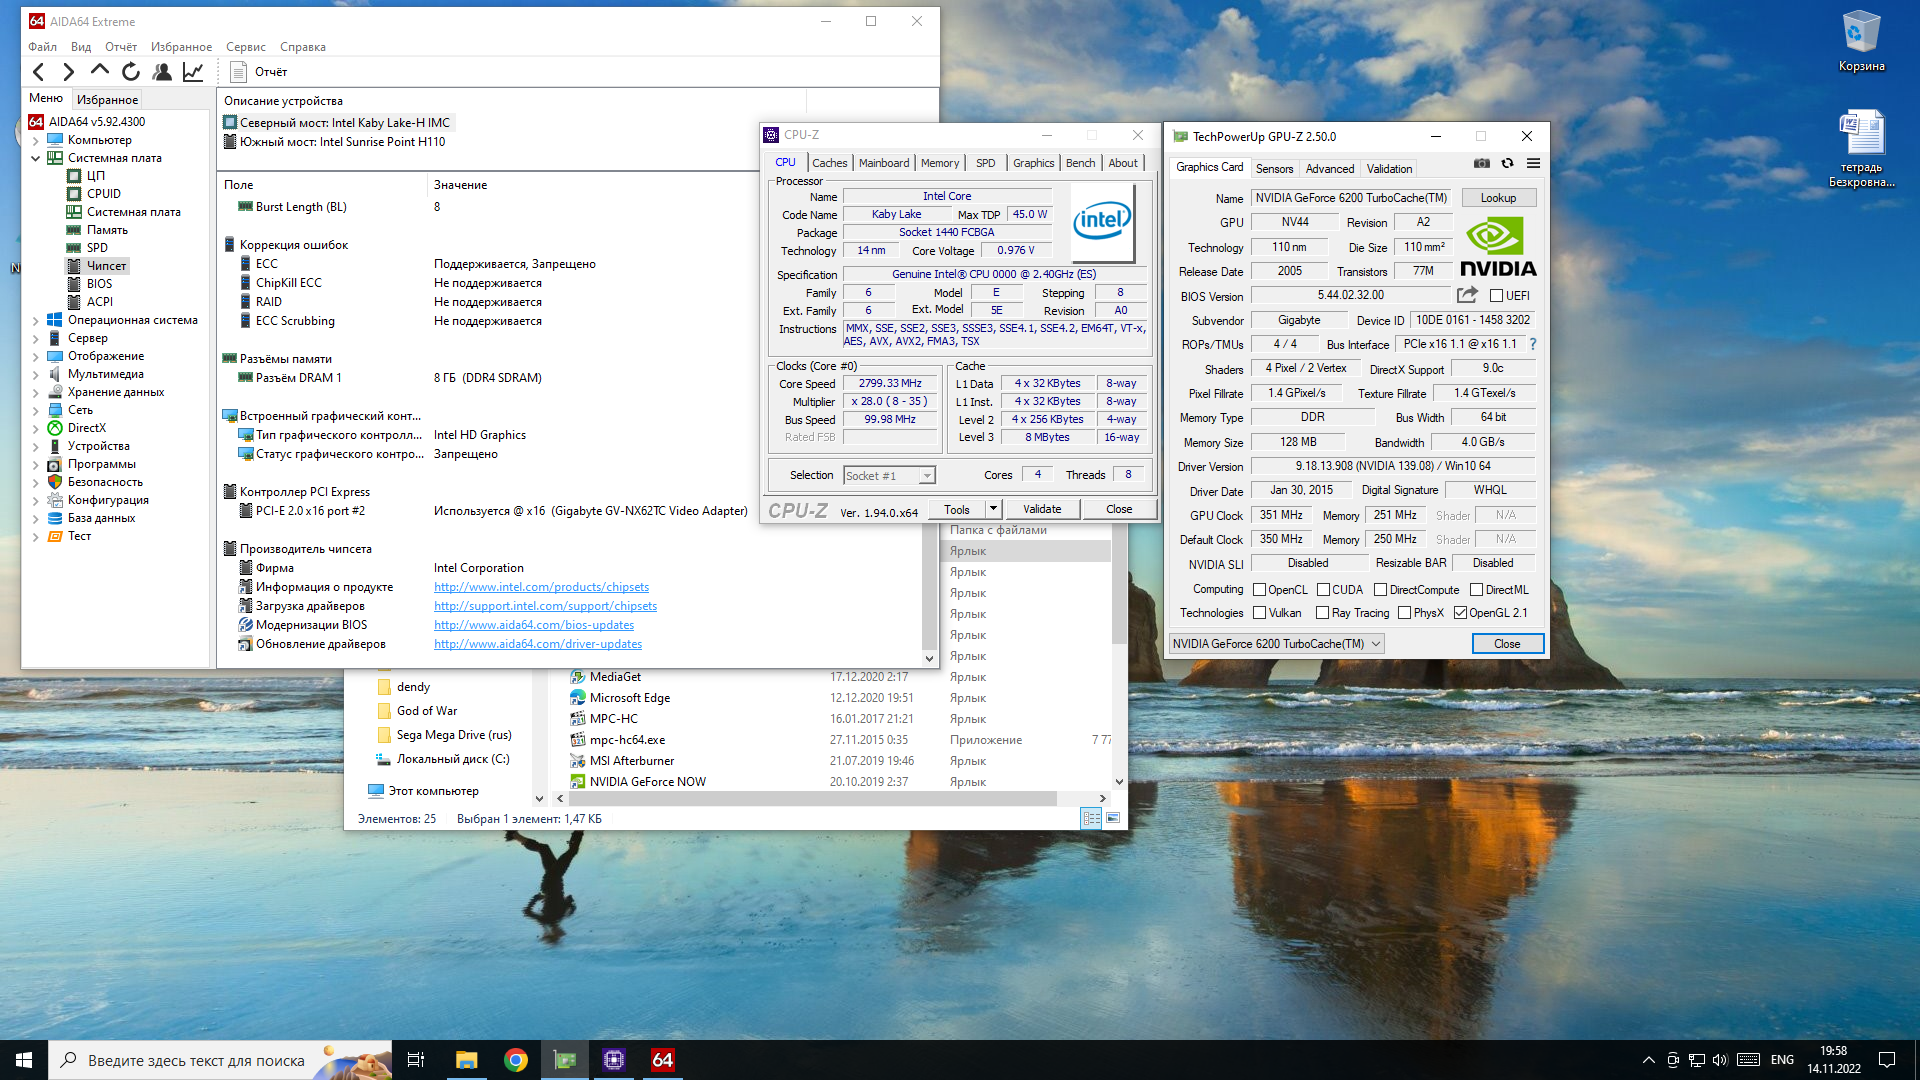Screen dimensions: 1920x1080
Task: Click the Windows search text field
Action: (x=196, y=1060)
